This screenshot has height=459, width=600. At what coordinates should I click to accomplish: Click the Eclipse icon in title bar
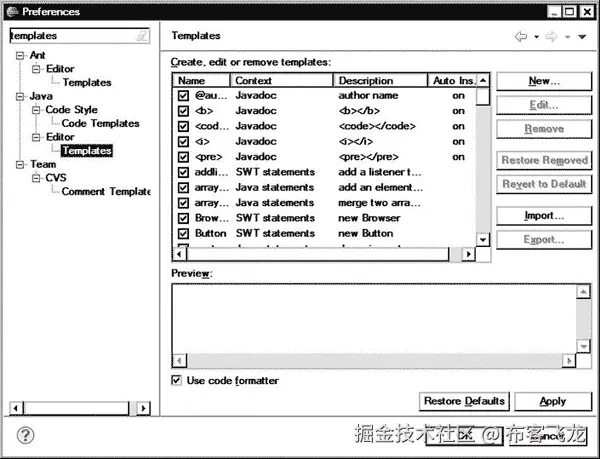(x=13, y=11)
